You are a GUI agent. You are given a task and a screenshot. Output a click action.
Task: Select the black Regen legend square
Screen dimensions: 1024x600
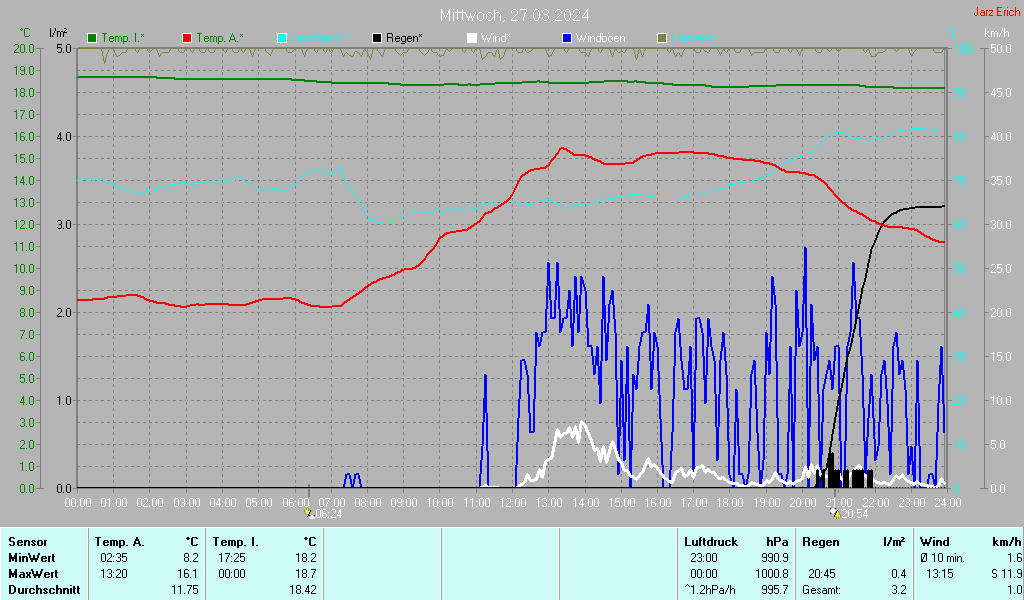tap(377, 39)
